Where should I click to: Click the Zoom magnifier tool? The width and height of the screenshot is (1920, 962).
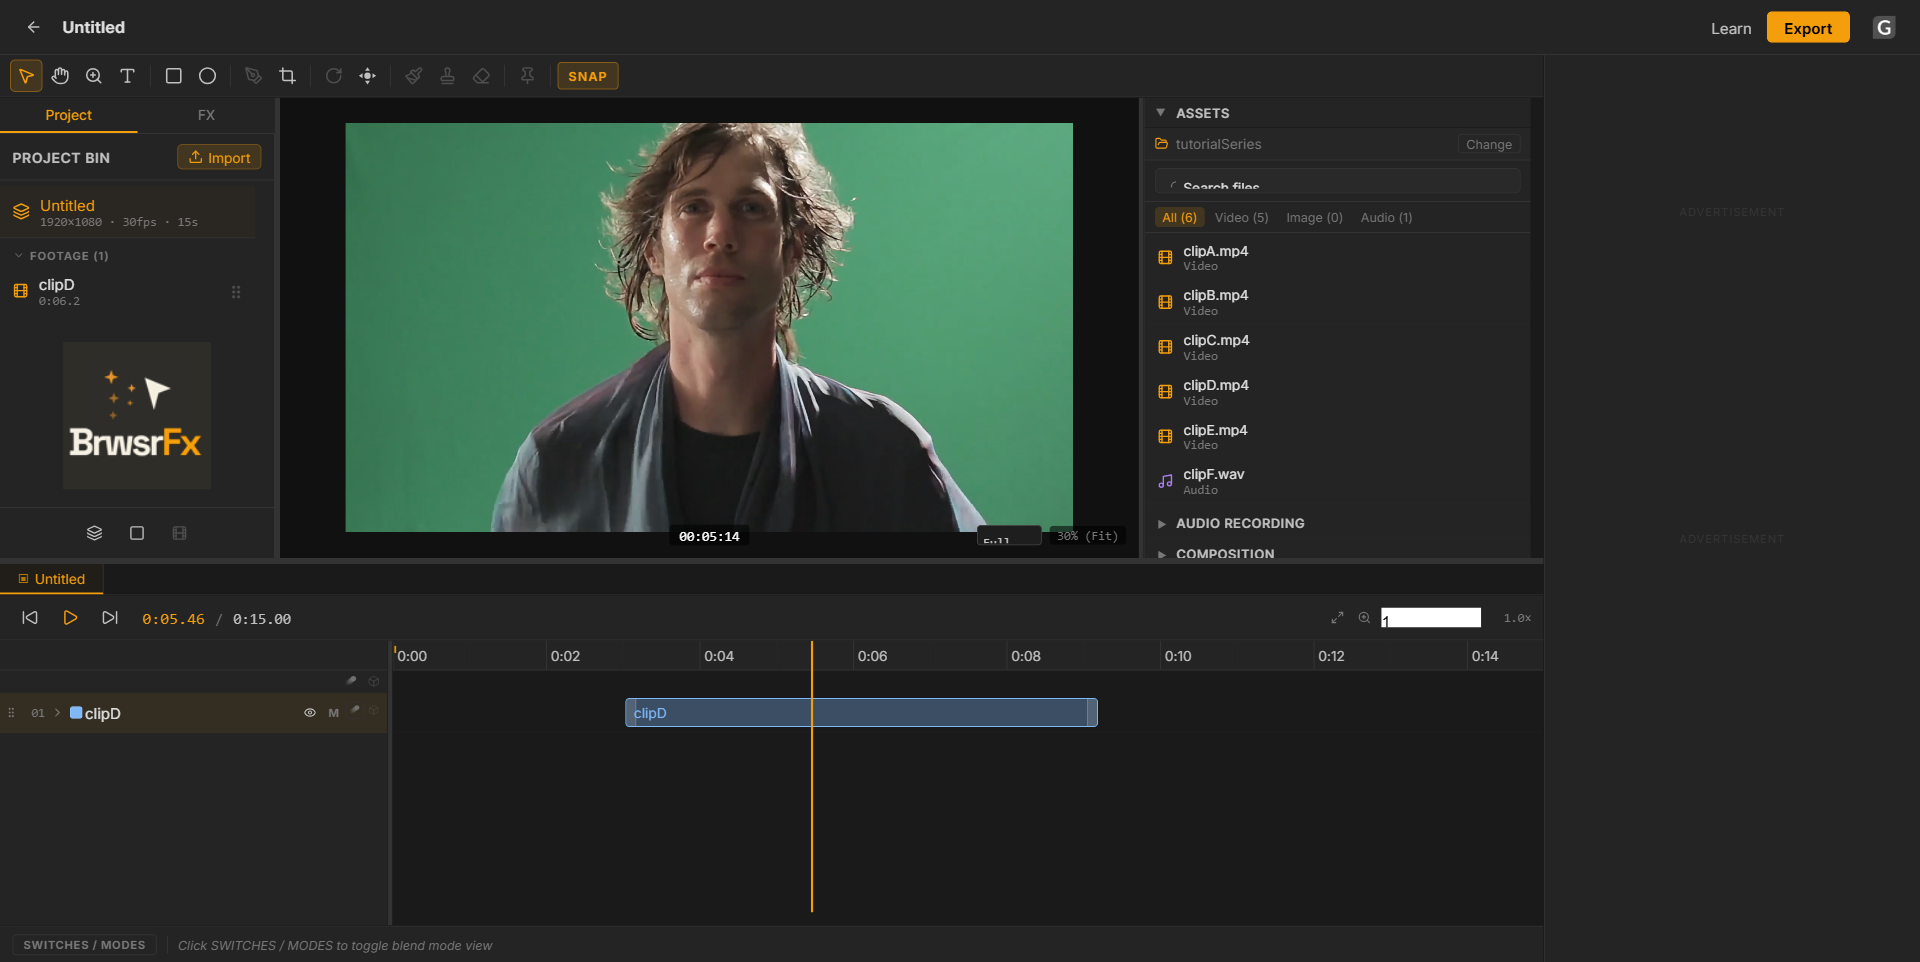coord(94,76)
